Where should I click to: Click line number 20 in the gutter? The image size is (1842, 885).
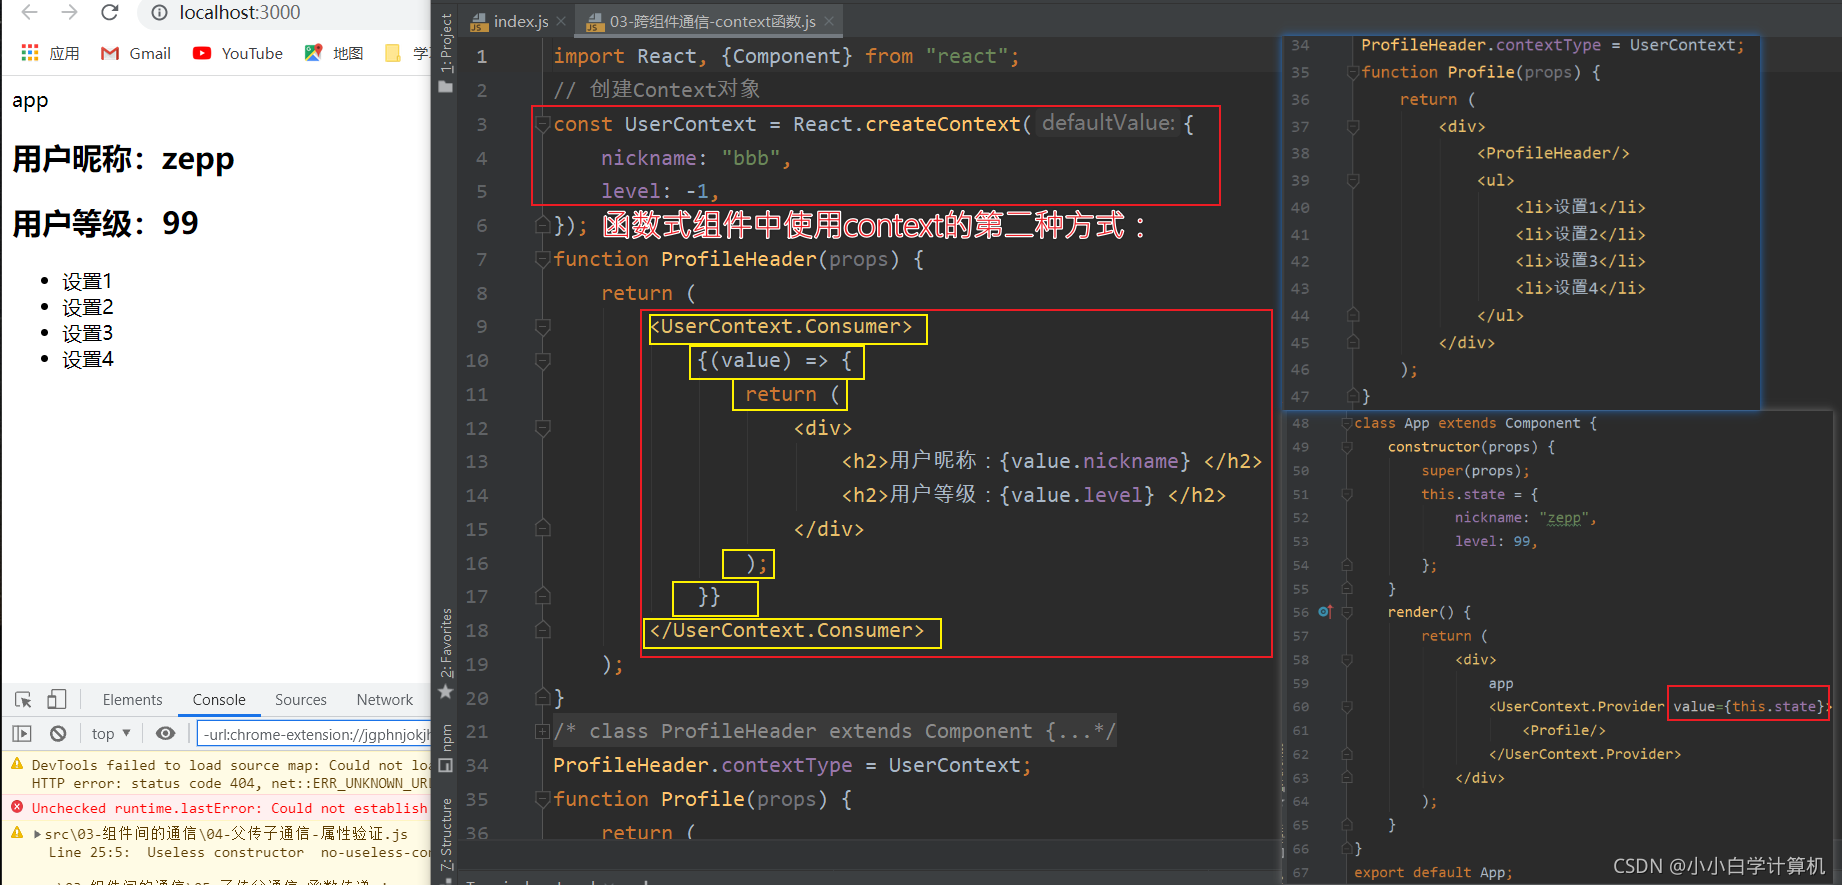tap(477, 698)
